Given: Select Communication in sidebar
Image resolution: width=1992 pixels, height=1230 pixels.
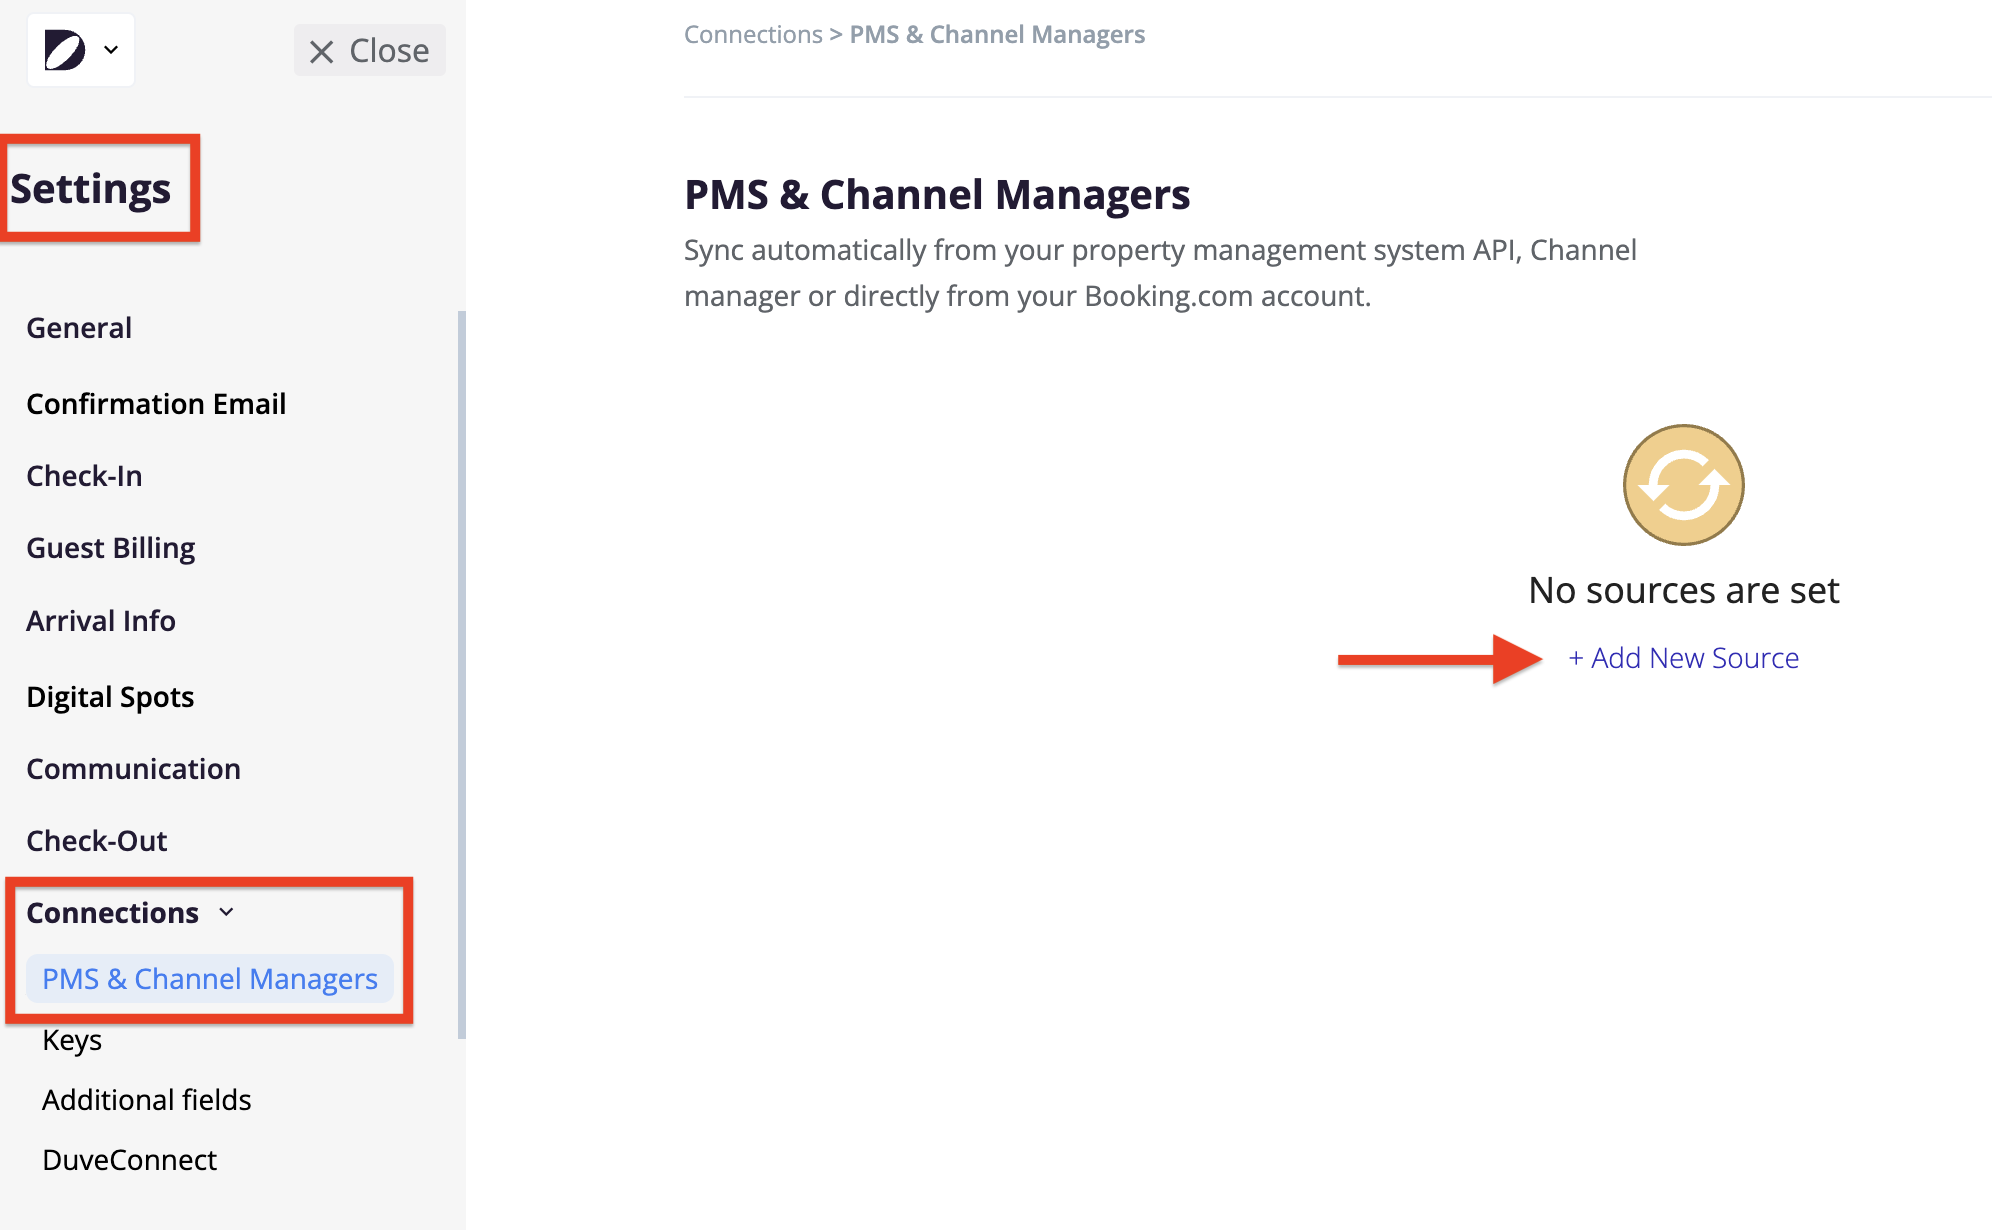Looking at the screenshot, I should [133, 769].
